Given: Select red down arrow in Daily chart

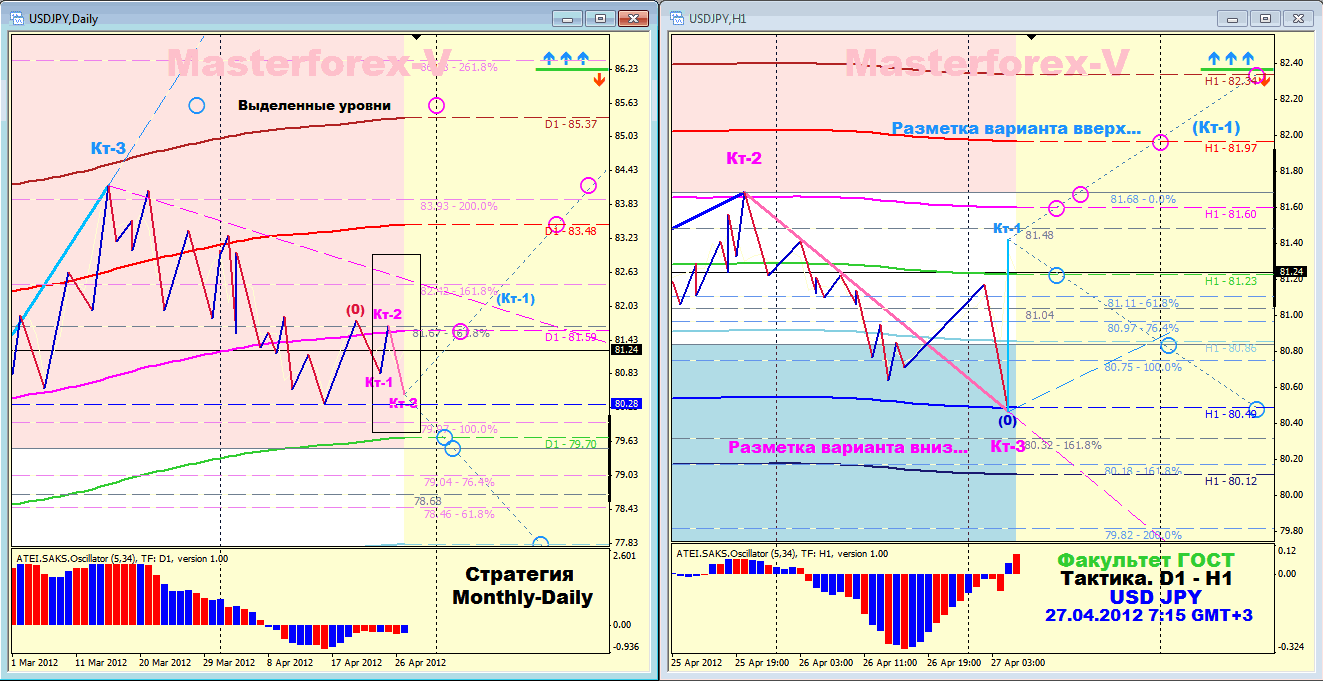Looking at the screenshot, I should [x=598, y=80].
